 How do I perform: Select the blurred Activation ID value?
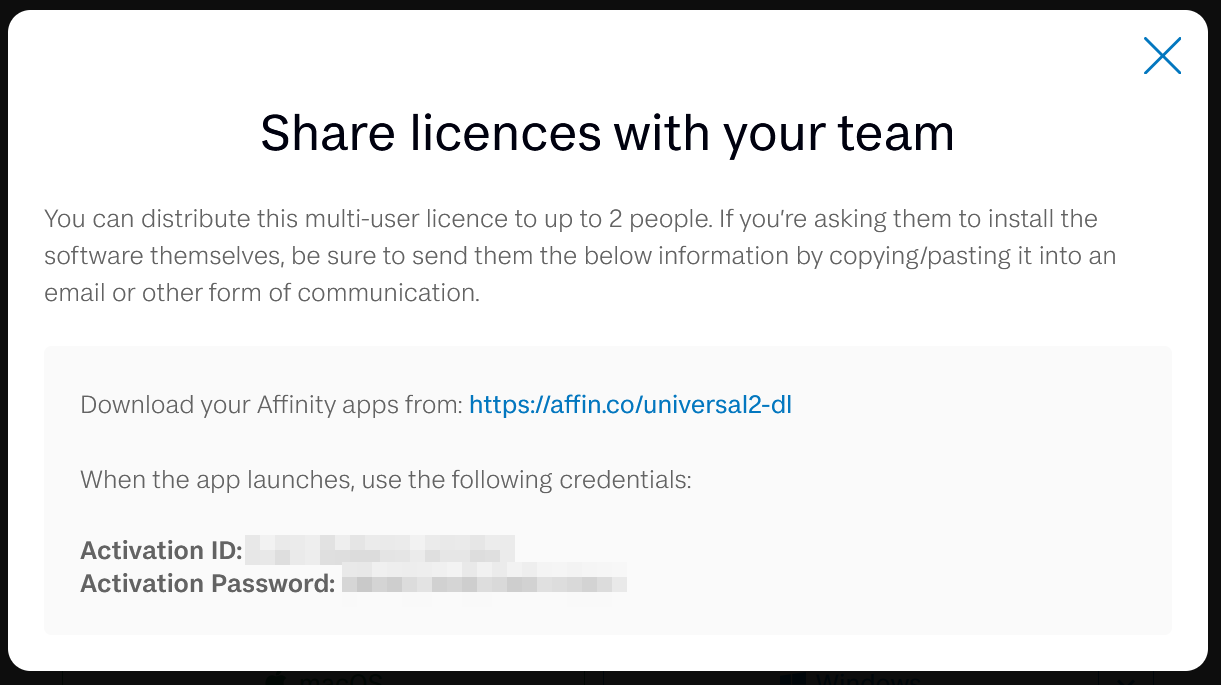(x=380, y=550)
